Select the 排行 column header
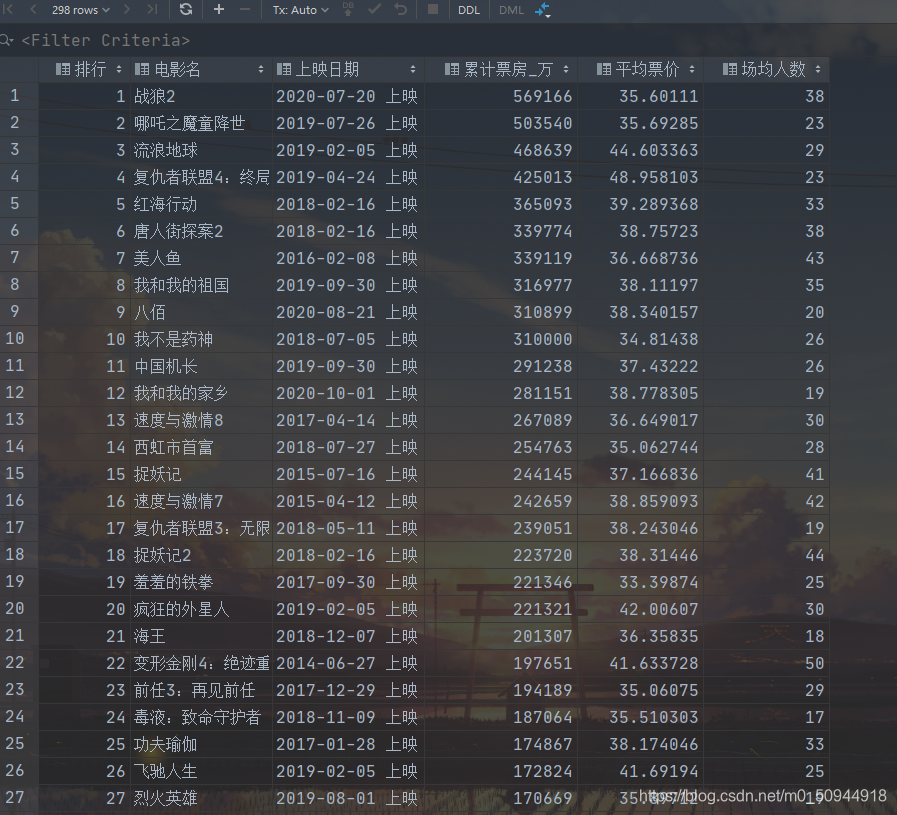Image resolution: width=897 pixels, height=815 pixels. (84, 70)
